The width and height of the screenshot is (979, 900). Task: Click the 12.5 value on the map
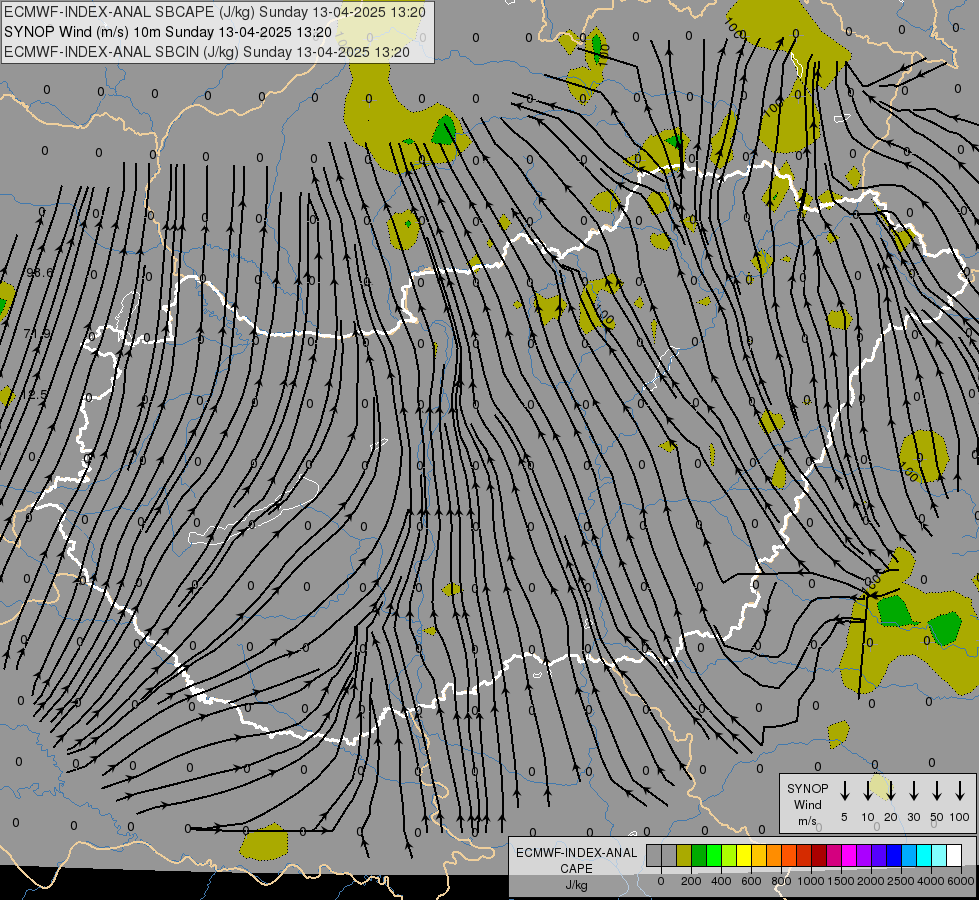[34, 395]
